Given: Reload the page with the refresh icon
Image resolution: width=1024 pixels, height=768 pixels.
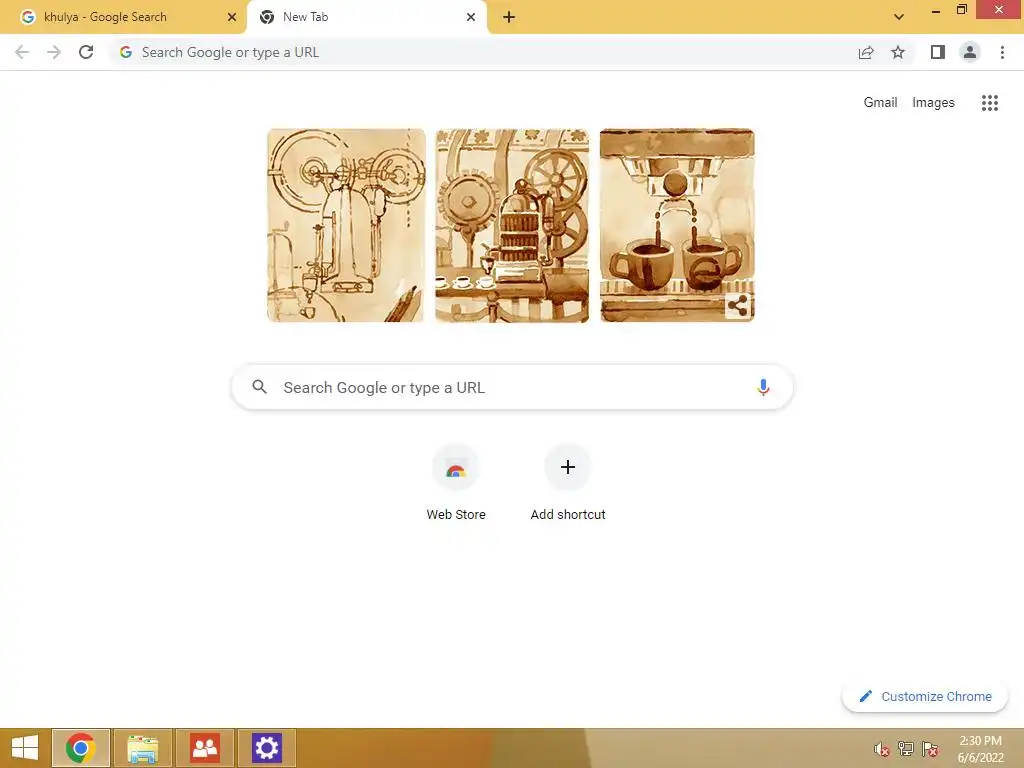Looking at the screenshot, I should 86,52.
